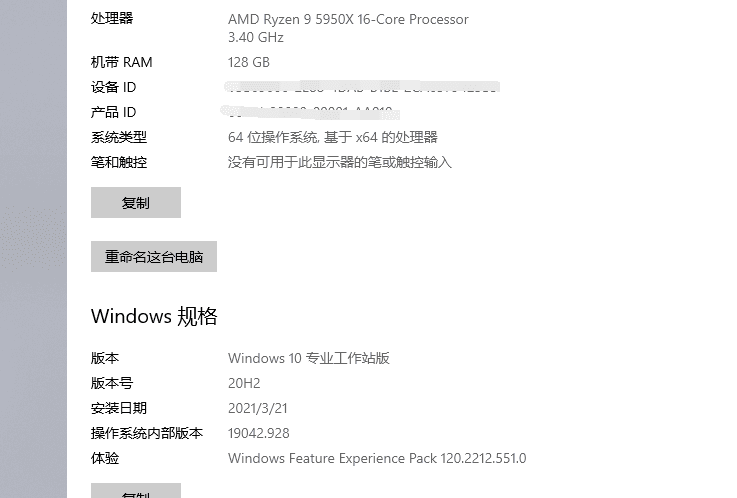Viewport: 737px width, 498px height.
Task: Click the 没有可用于此显示器的笔或触控输入 text
Action: [340, 162]
